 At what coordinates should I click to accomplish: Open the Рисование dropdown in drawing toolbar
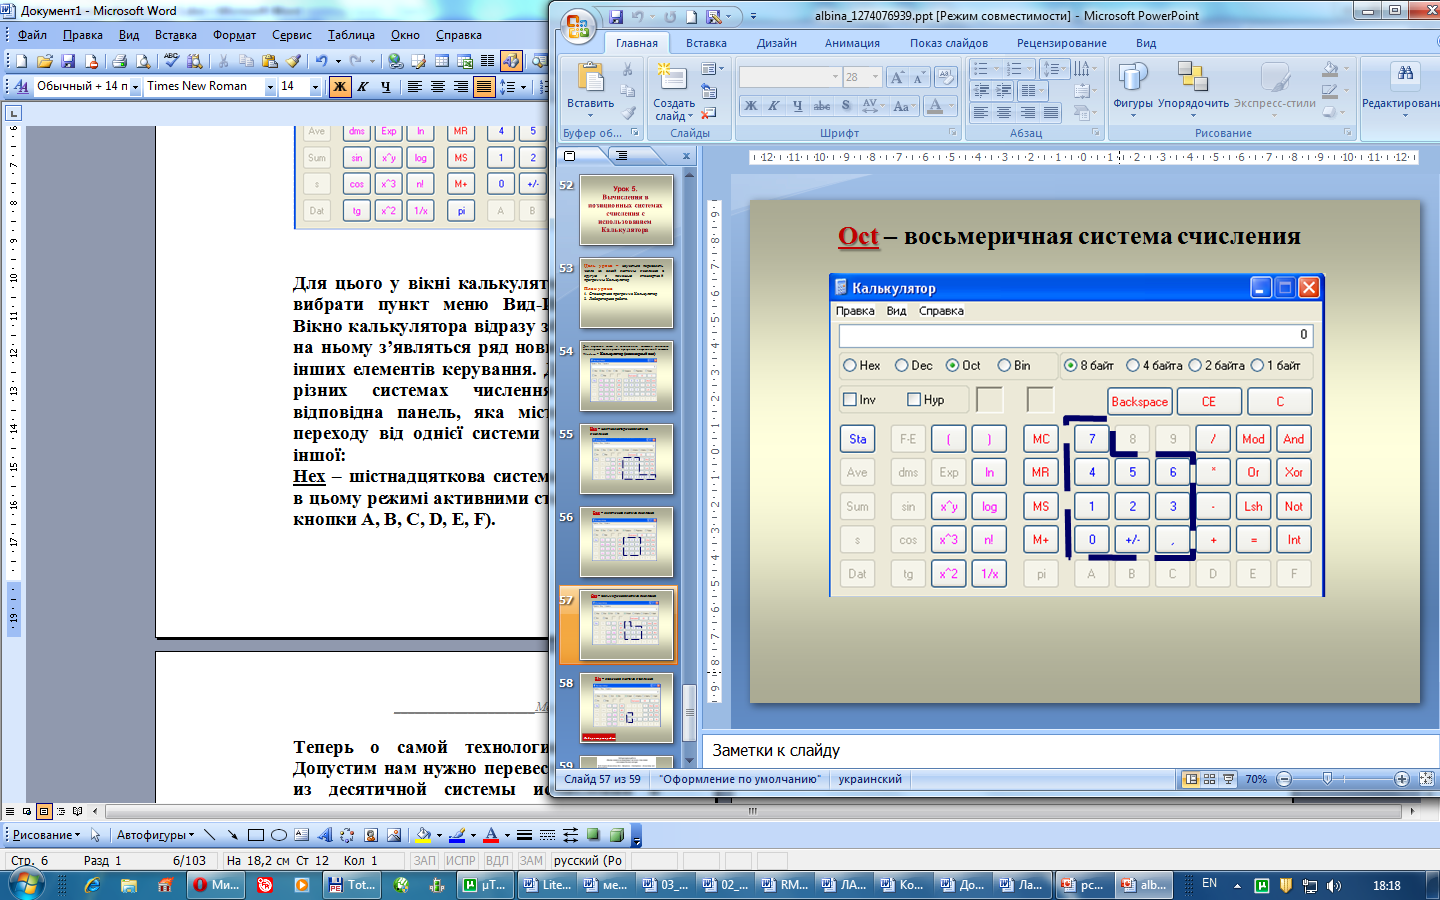pos(46,834)
